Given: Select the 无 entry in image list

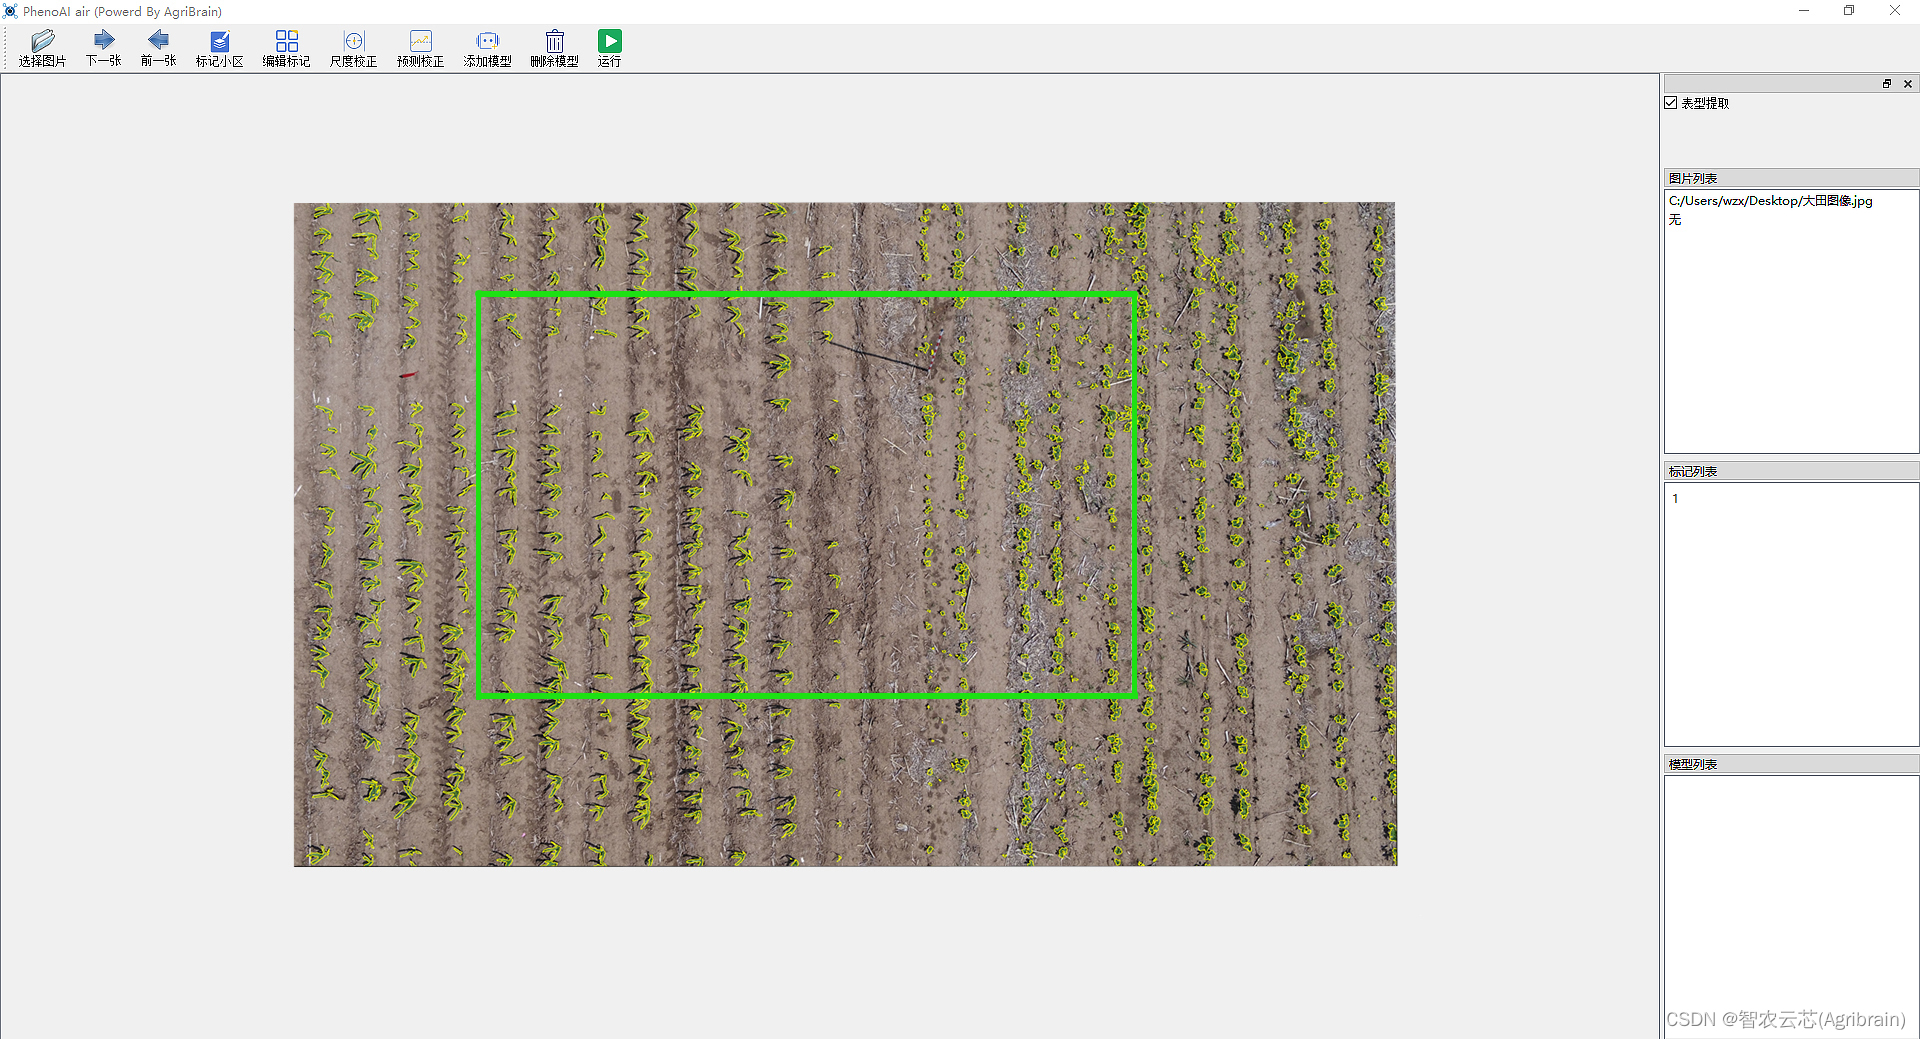Looking at the screenshot, I should coord(1675,220).
